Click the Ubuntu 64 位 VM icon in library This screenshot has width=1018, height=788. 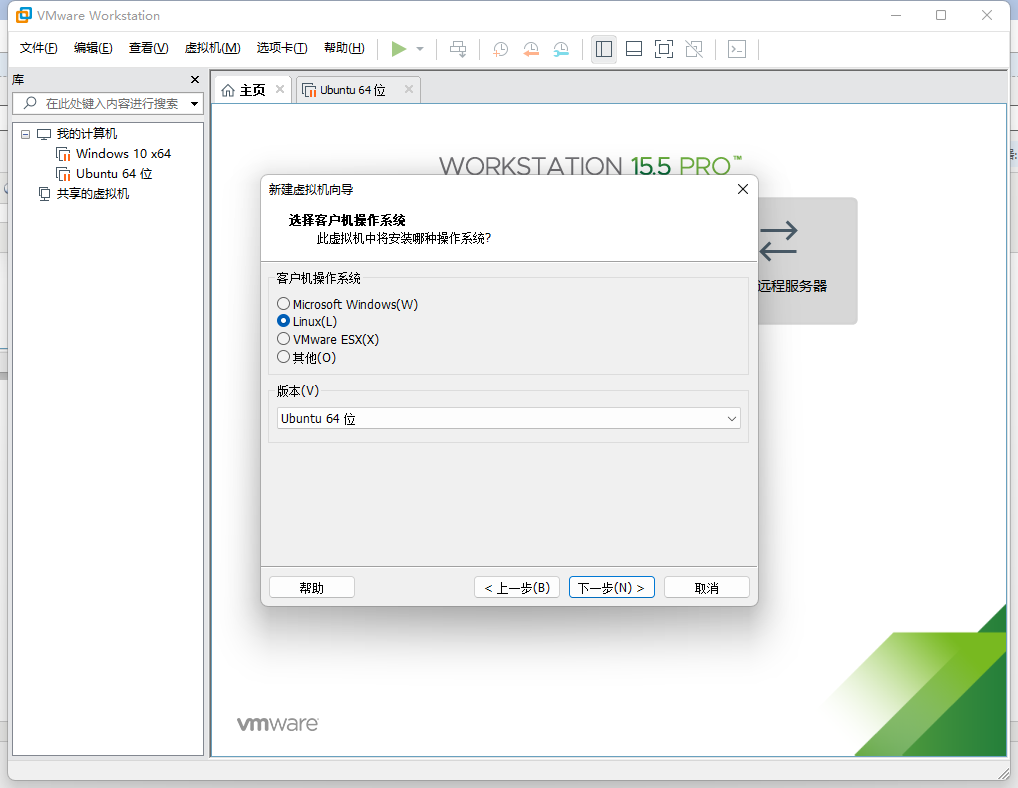coord(63,175)
